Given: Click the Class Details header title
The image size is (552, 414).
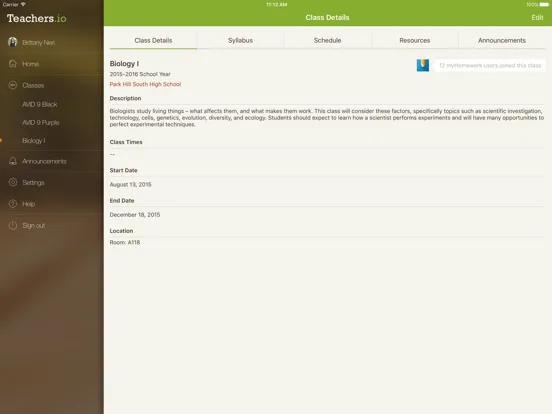Looking at the screenshot, I should pyautogui.click(x=327, y=17).
